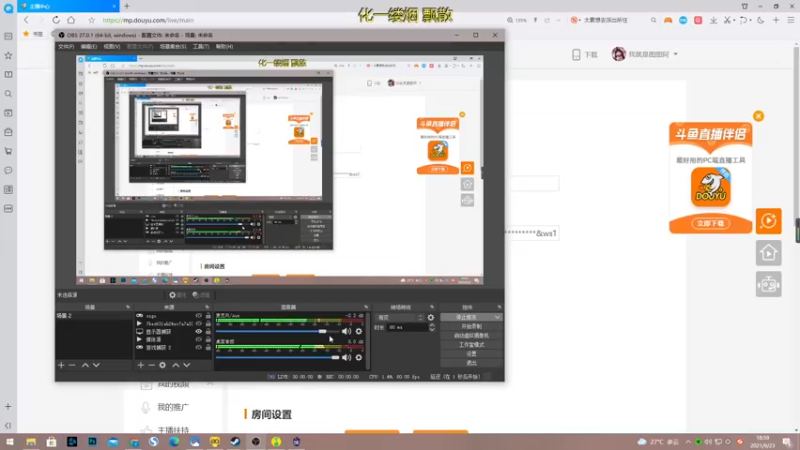Click the browser address bar URL
This screenshot has width=800, height=450.
click(148, 20)
